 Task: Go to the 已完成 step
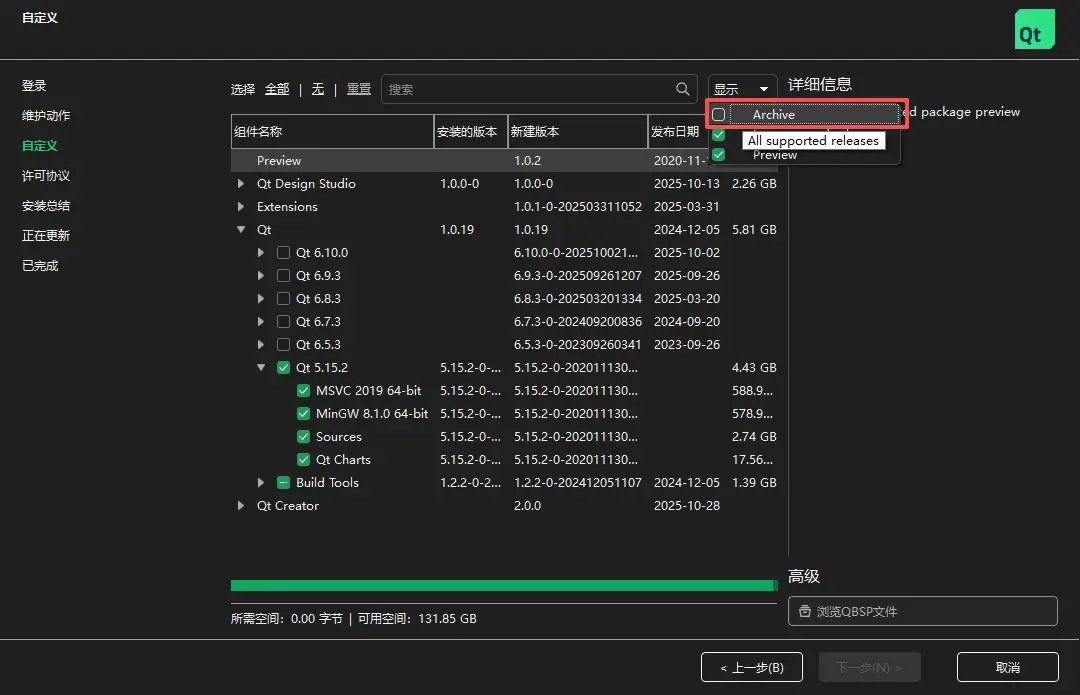coord(39,265)
